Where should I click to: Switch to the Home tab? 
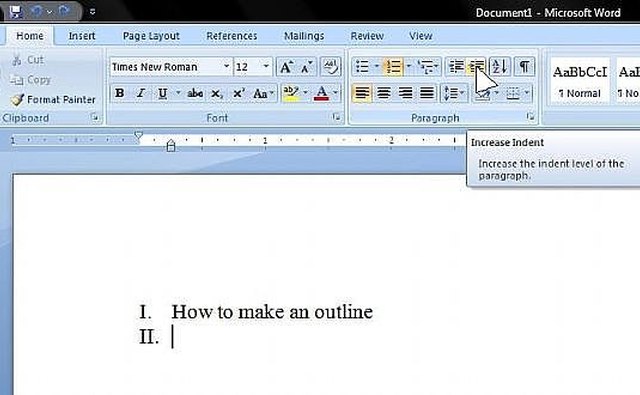[x=30, y=36]
